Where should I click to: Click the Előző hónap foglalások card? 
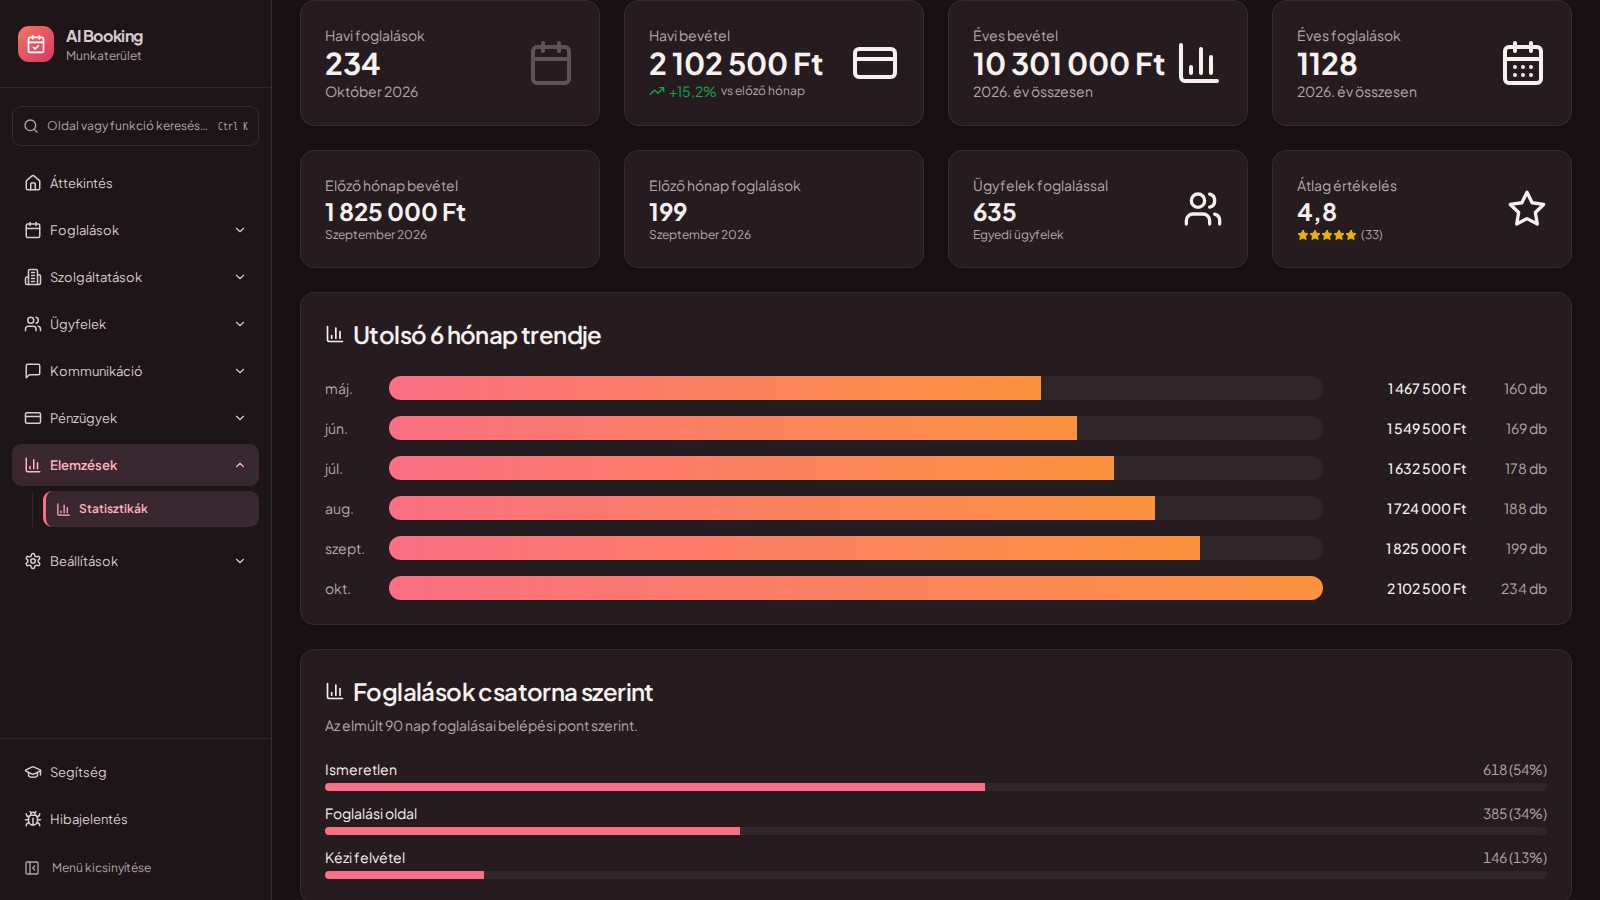(774, 209)
